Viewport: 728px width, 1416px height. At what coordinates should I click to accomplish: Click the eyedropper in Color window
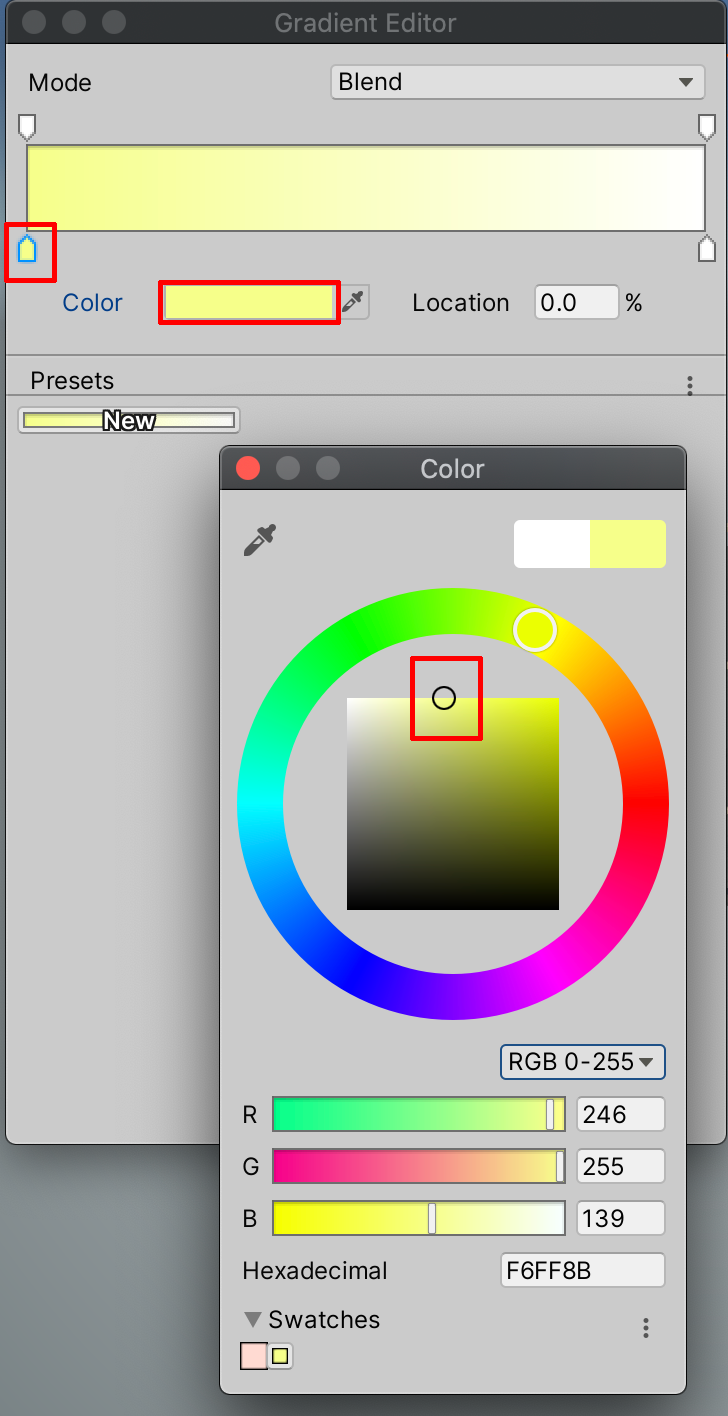[259, 541]
